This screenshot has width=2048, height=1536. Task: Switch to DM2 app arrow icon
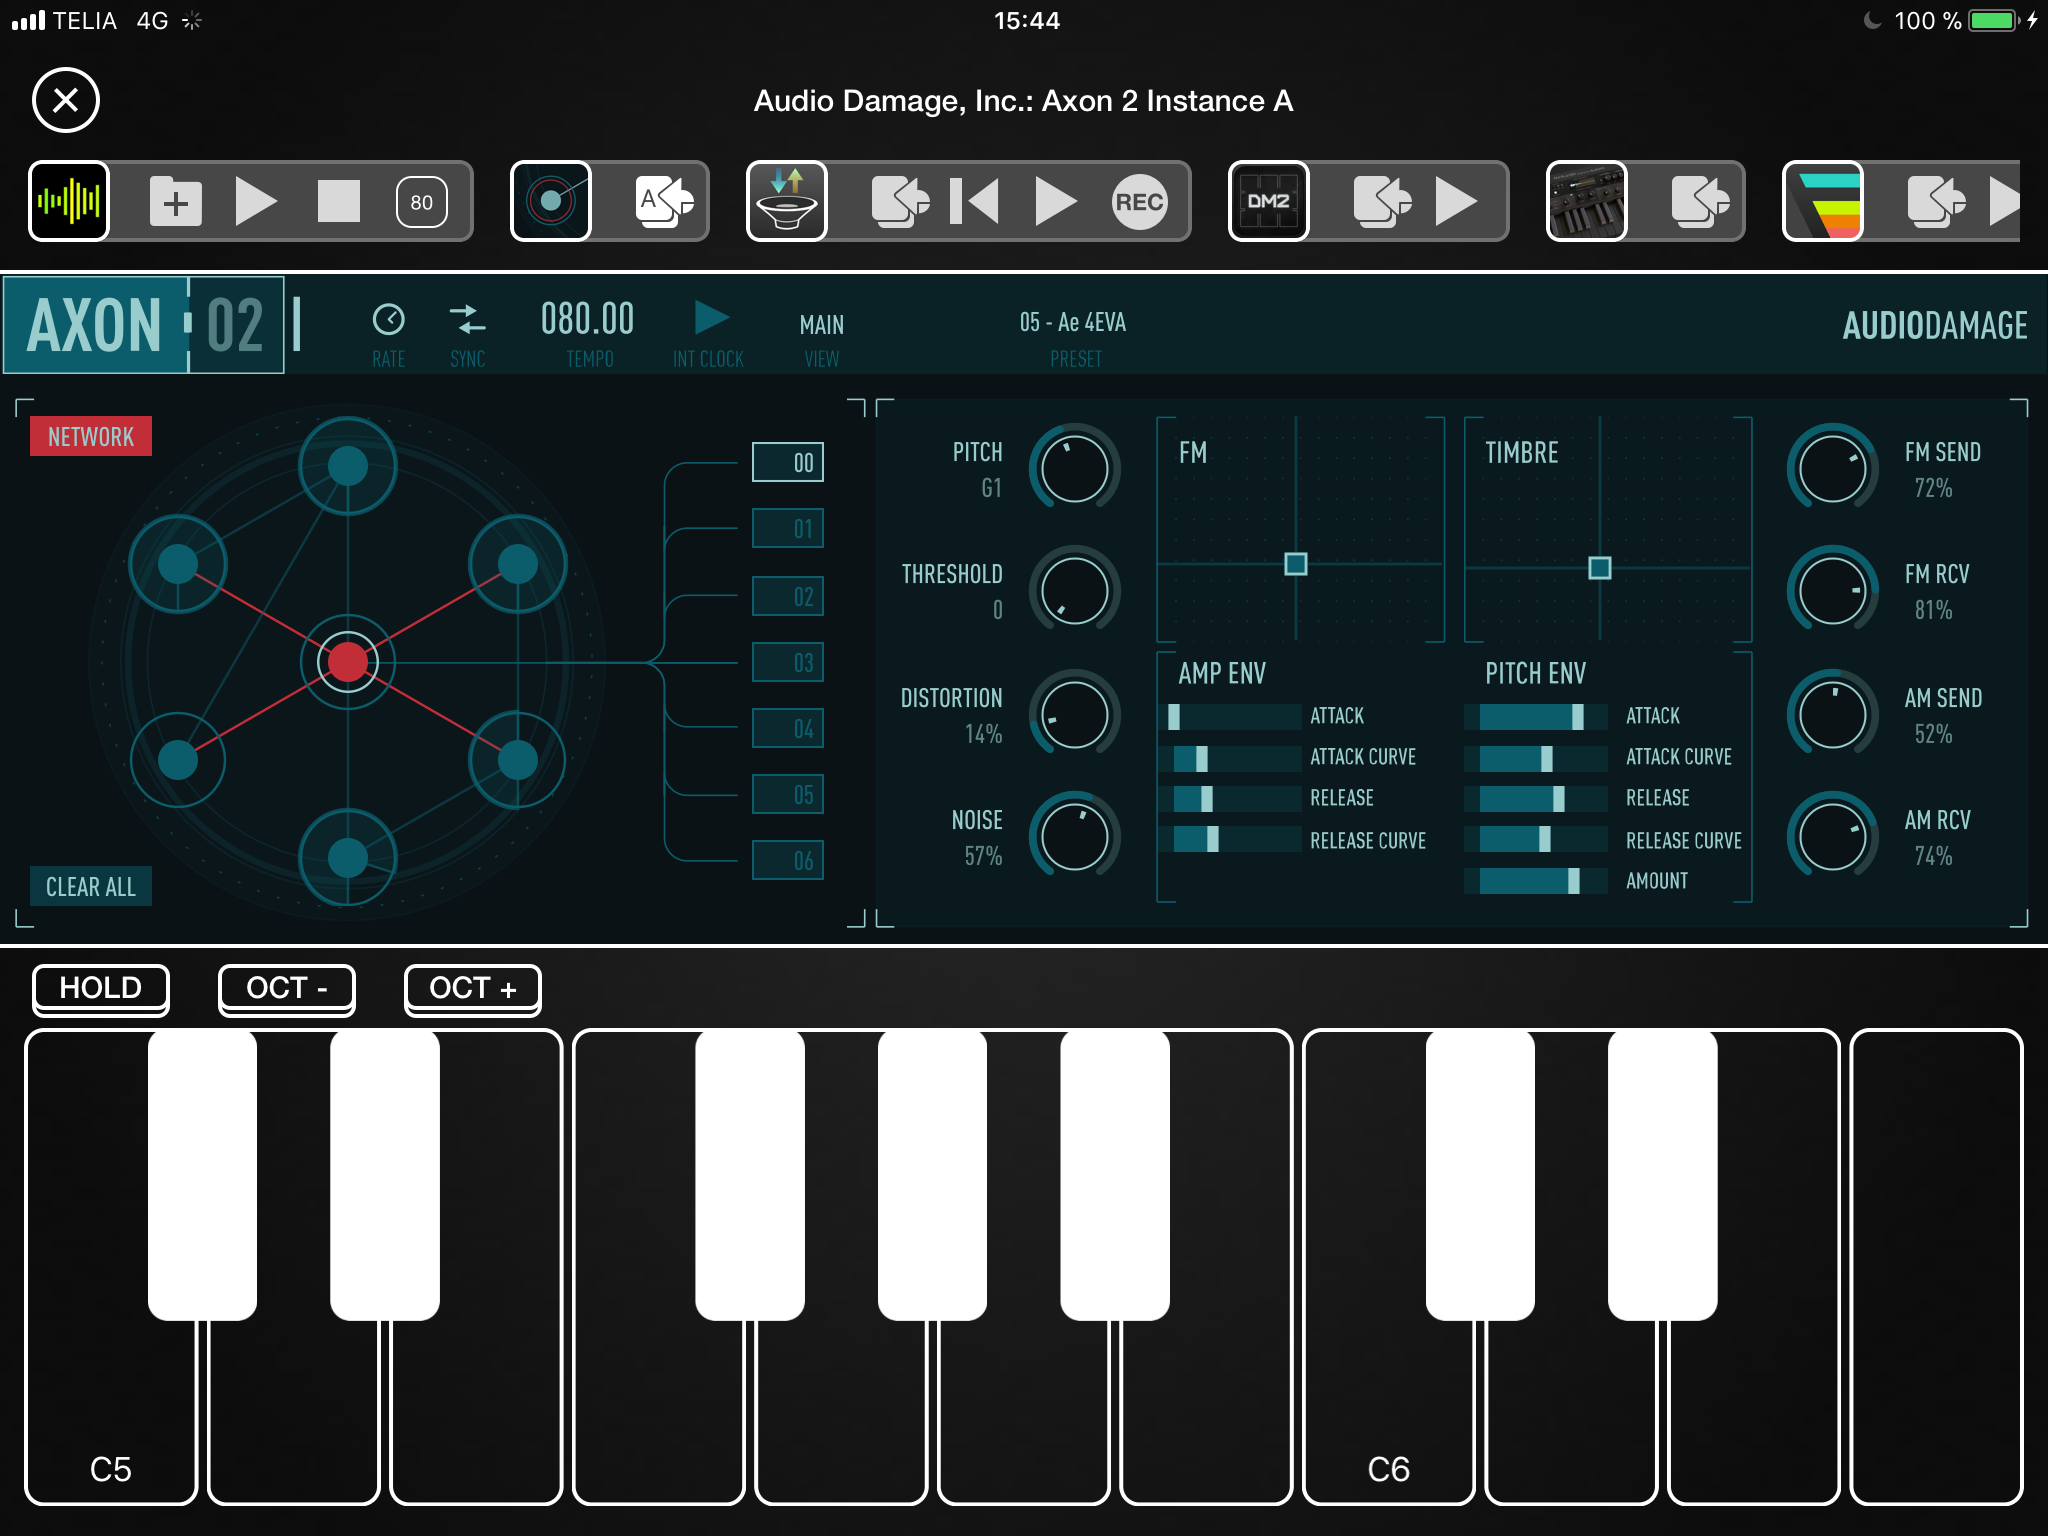point(1382,201)
